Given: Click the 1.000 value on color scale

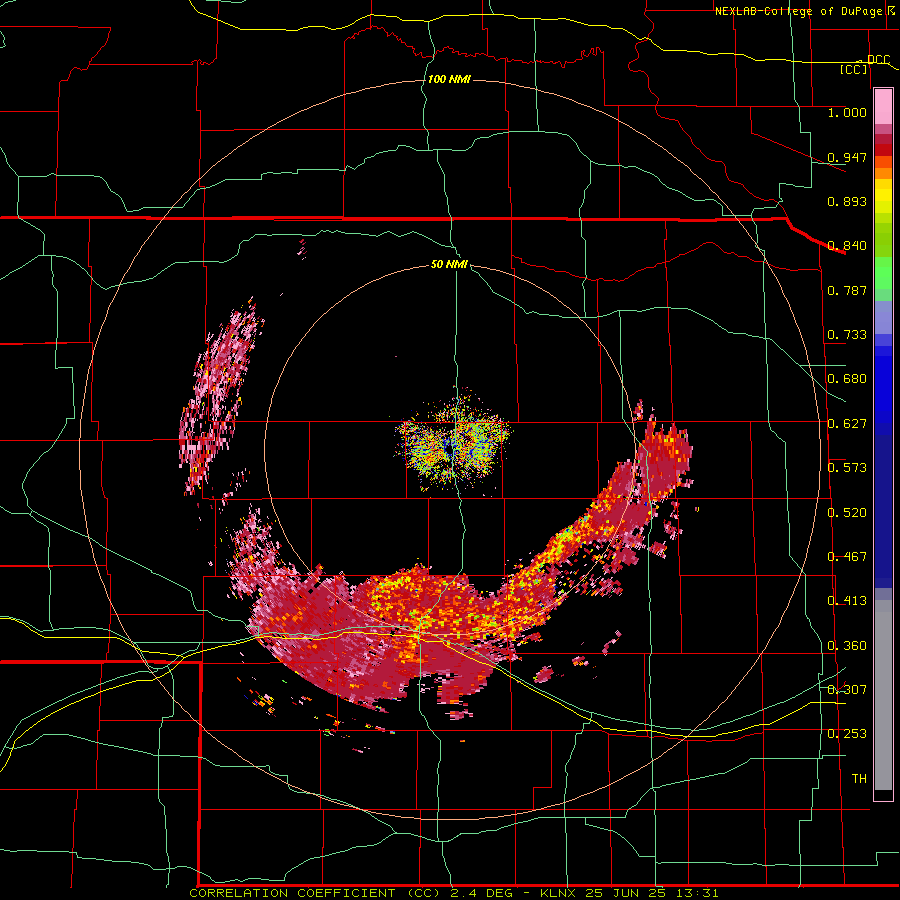Looking at the screenshot, I should click(x=847, y=112).
